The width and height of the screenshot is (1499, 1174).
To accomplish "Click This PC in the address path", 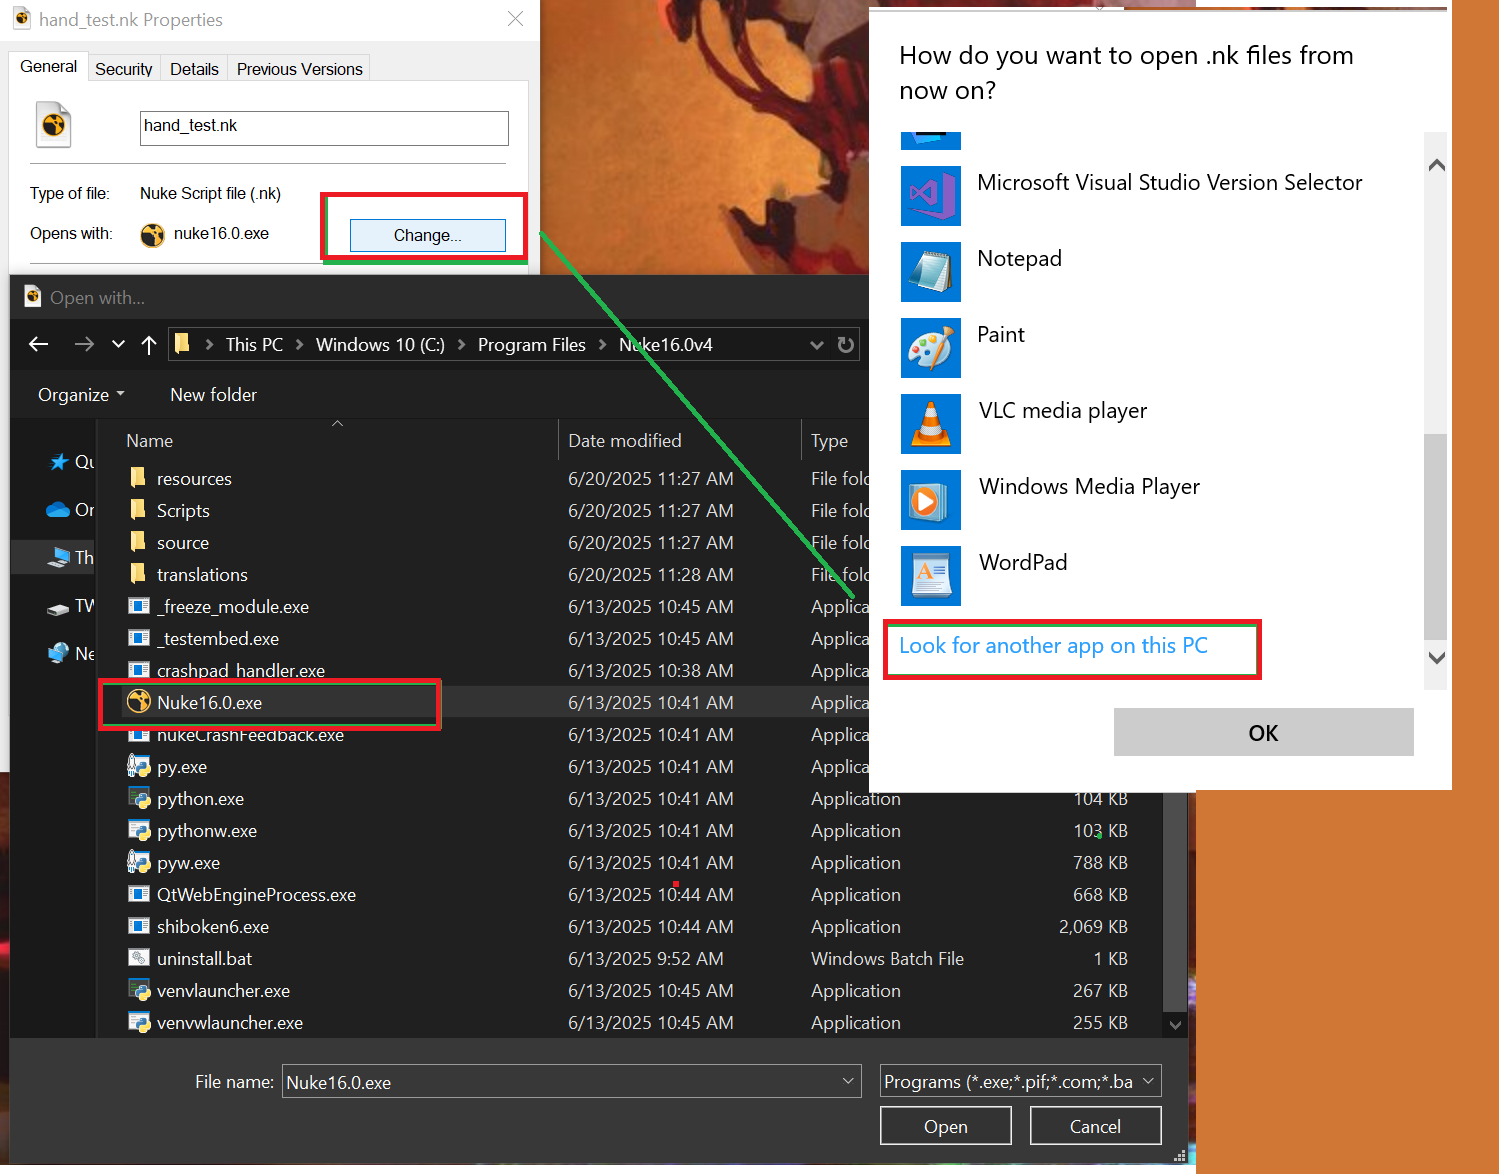I will click(254, 344).
